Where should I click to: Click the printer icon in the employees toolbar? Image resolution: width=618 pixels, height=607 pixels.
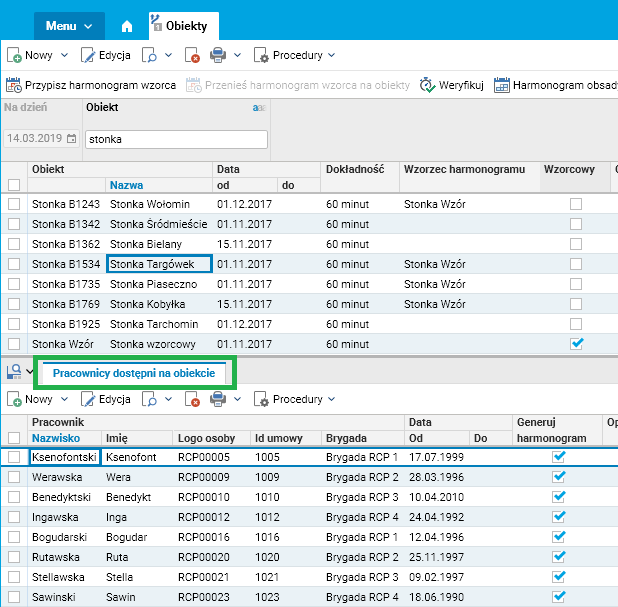pos(218,399)
